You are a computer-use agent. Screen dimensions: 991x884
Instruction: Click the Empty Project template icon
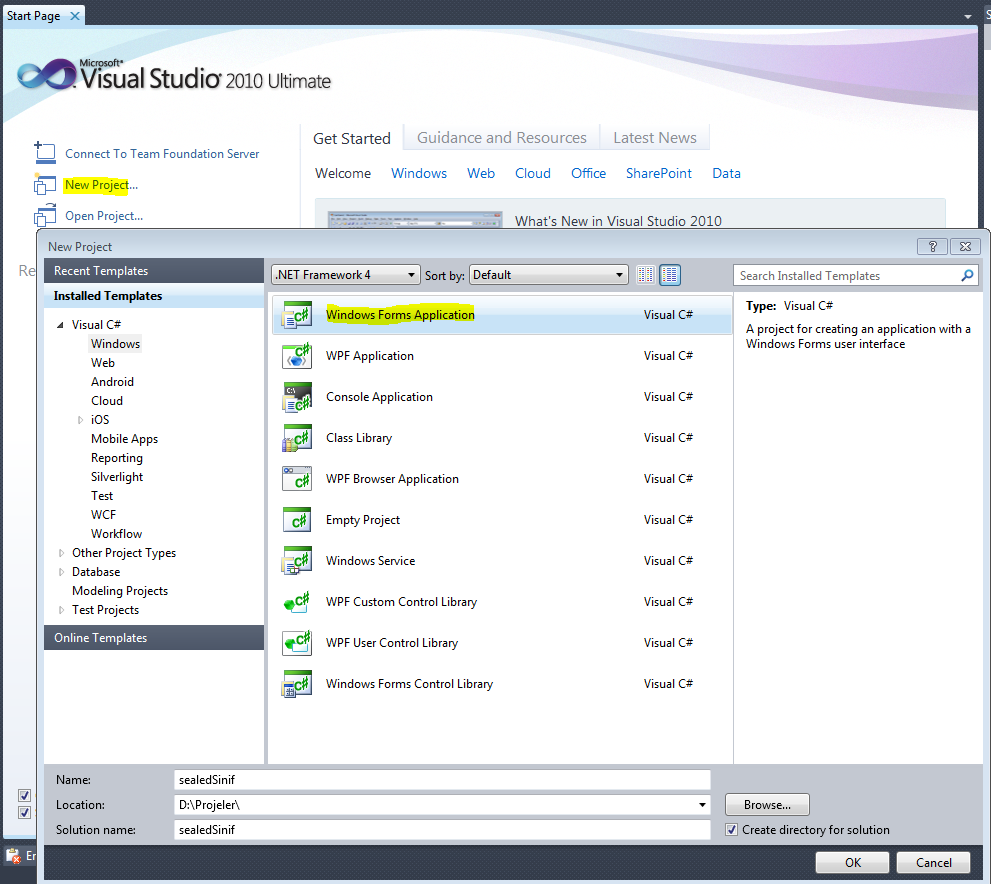pyautogui.click(x=297, y=520)
